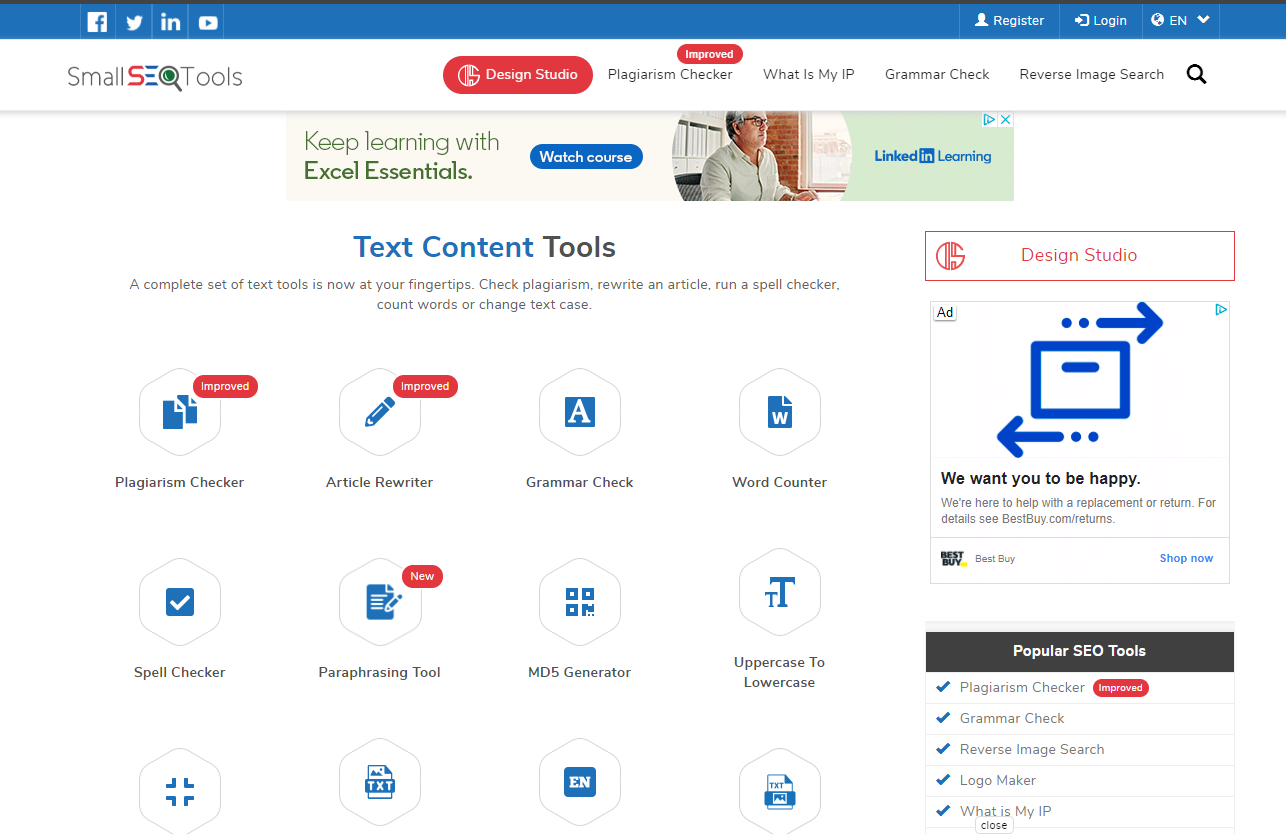Open the EN language tool icon in the bottom row
The width and height of the screenshot is (1286, 834).
coord(580,781)
